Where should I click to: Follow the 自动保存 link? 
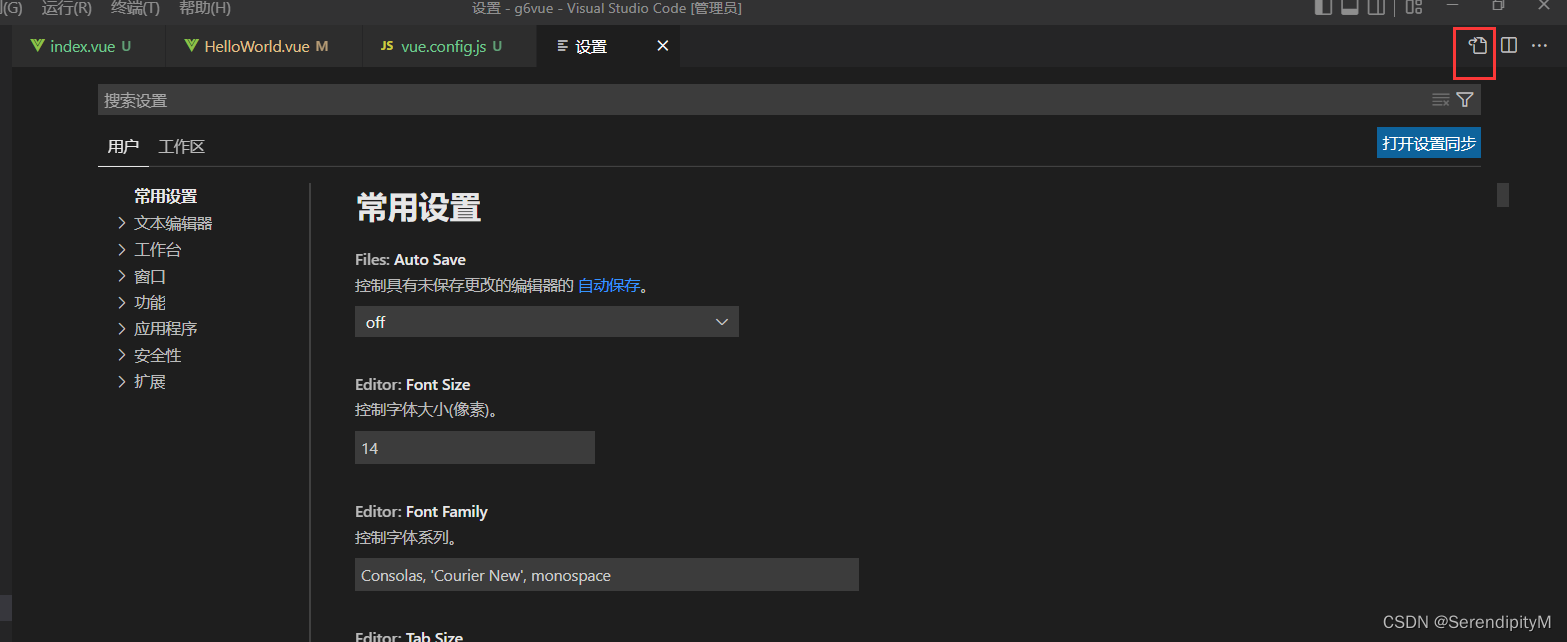(609, 285)
